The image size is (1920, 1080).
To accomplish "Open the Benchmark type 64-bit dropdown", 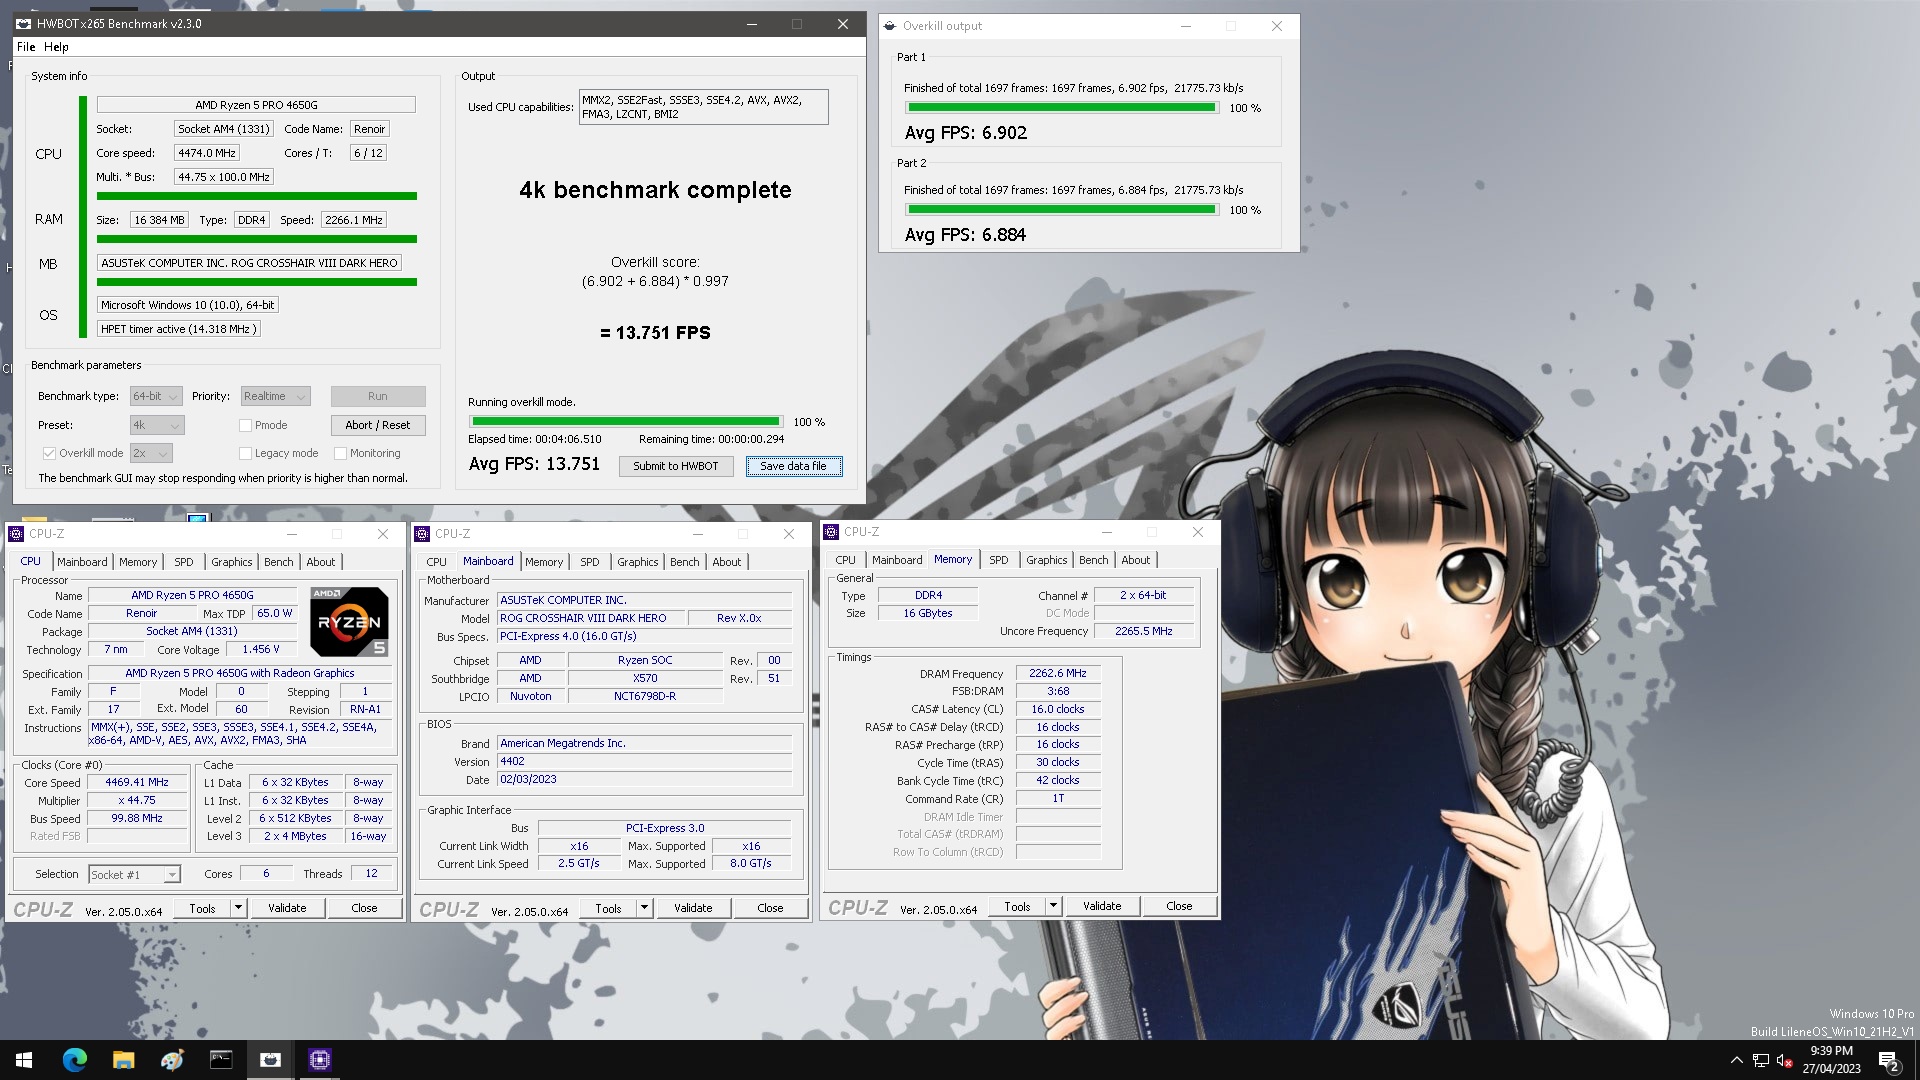I will pyautogui.click(x=156, y=396).
